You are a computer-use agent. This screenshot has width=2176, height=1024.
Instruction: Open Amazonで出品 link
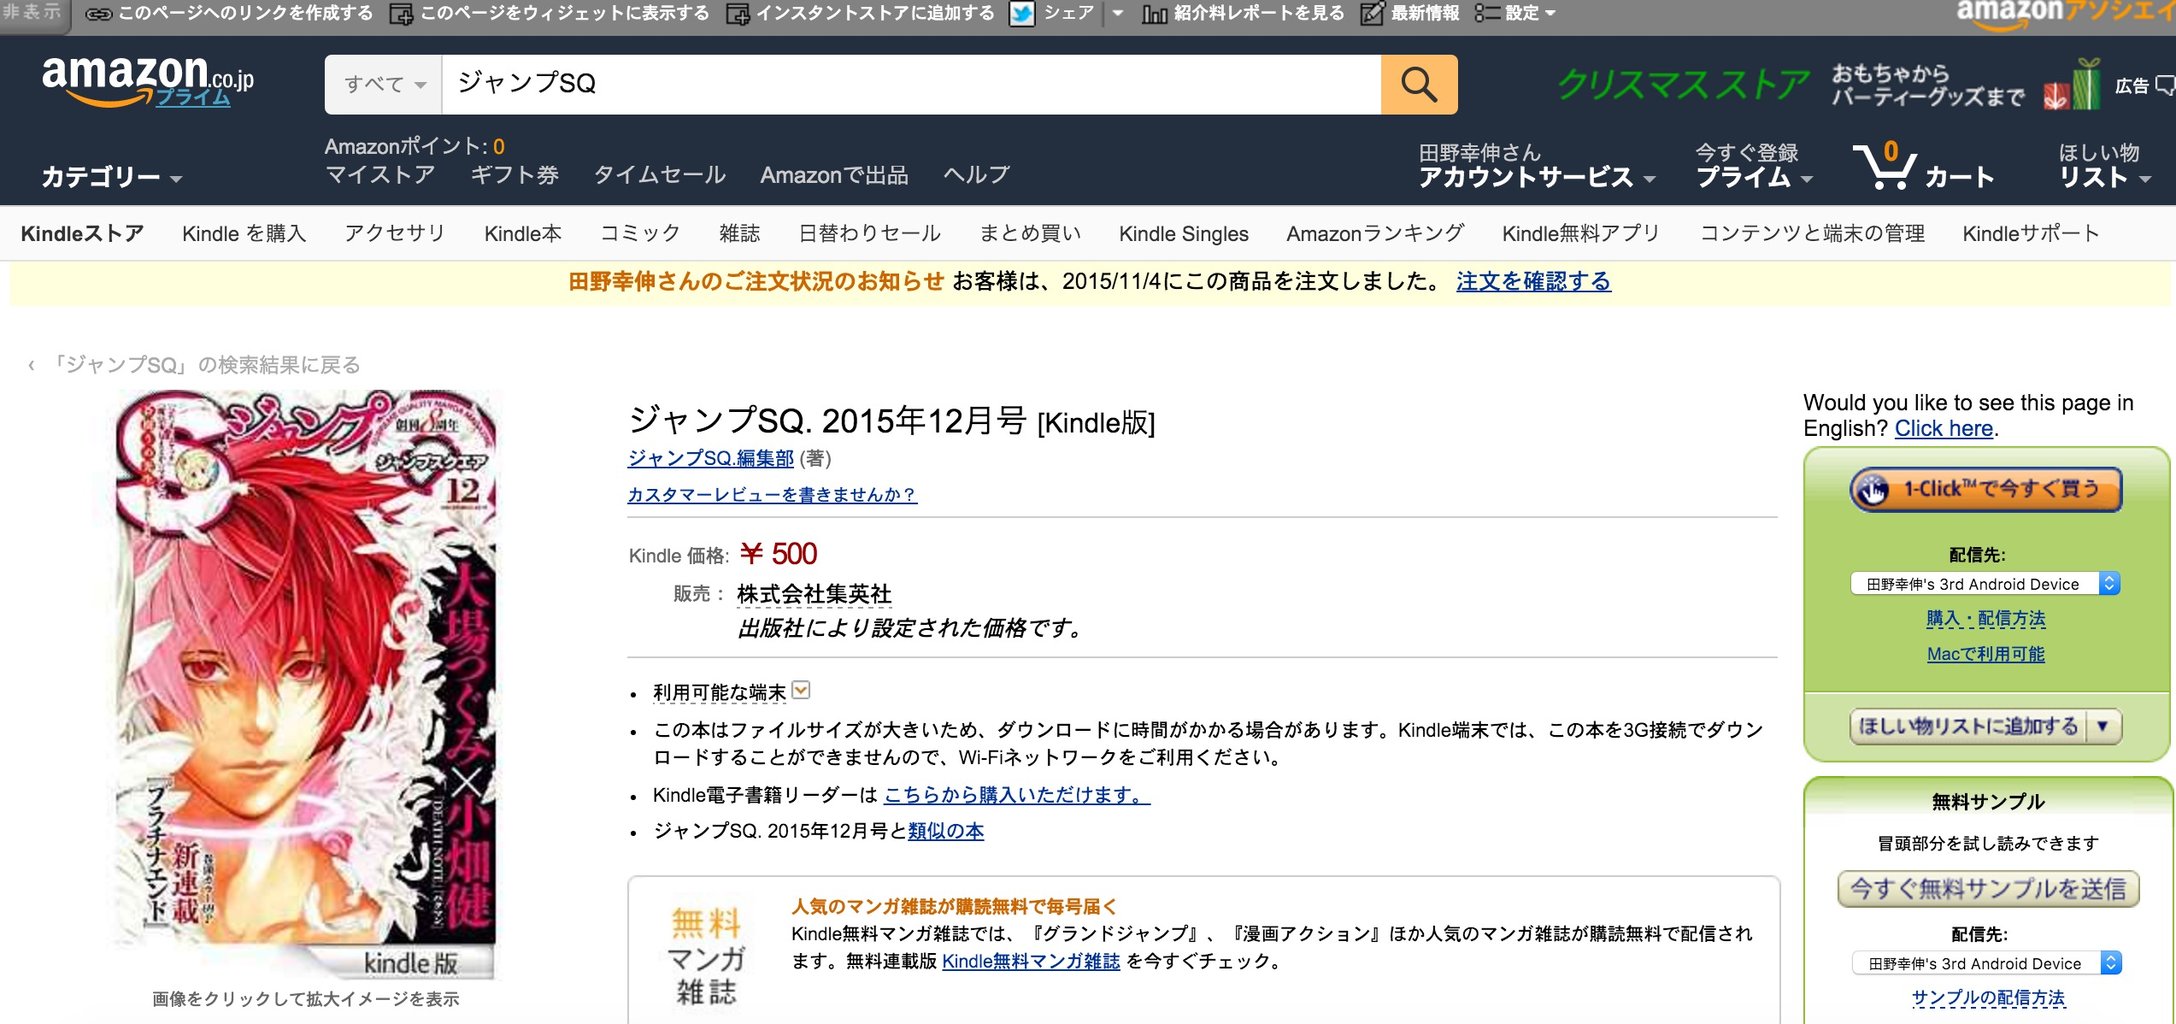click(834, 175)
